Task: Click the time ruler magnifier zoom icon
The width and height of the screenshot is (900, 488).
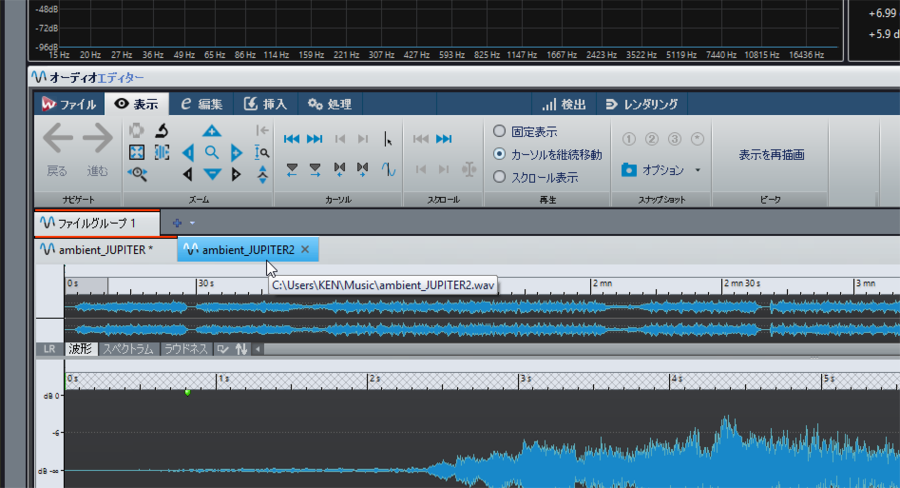Action: 262,153
